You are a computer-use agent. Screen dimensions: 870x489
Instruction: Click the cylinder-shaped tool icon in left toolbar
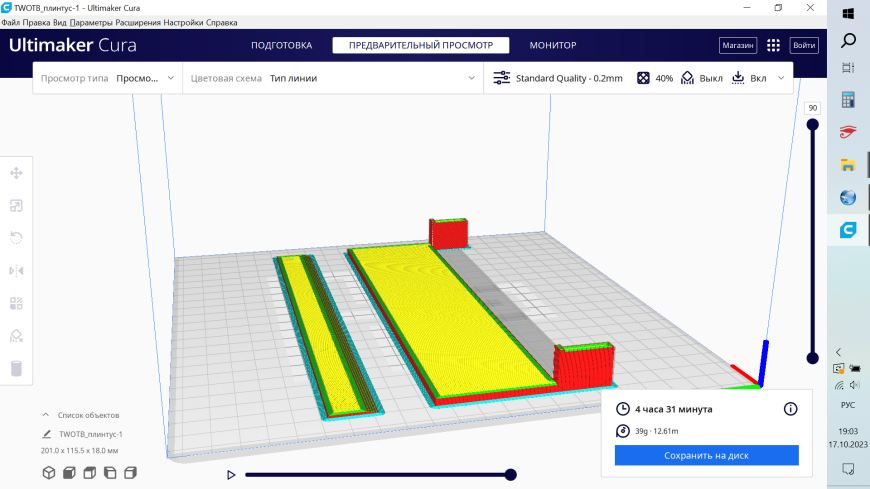click(x=16, y=369)
